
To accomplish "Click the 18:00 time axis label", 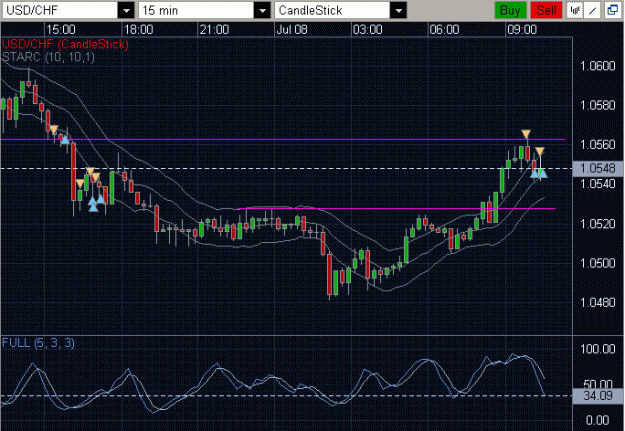I will tap(138, 30).
